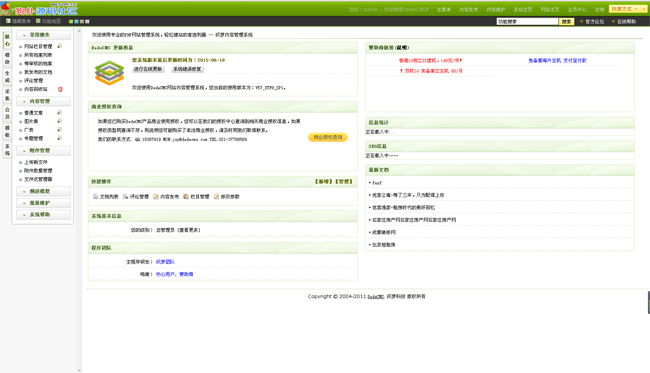Open 文件式管理器 in the sidebar
Viewport: 650px width, 373px height.
pyautogui.click(x=38, y=179)
